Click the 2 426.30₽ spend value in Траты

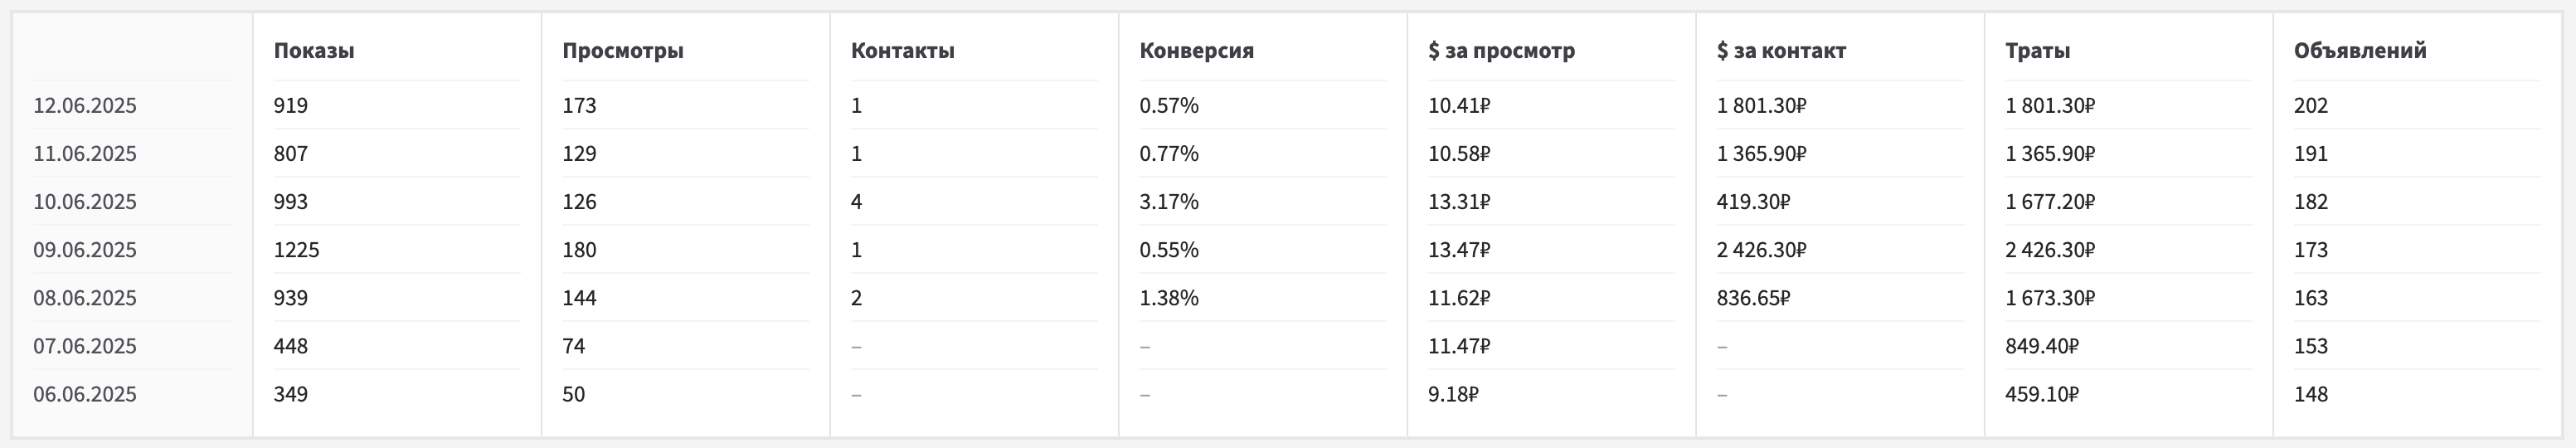2050,249
